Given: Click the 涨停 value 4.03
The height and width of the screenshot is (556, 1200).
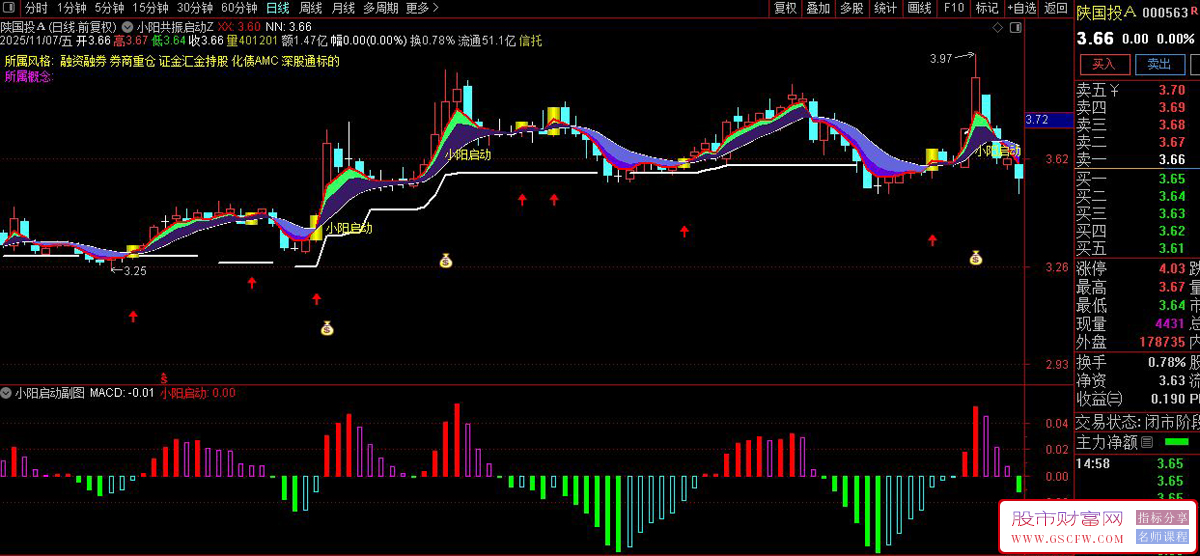Looking at the screenshot, I should (1171, 269).
